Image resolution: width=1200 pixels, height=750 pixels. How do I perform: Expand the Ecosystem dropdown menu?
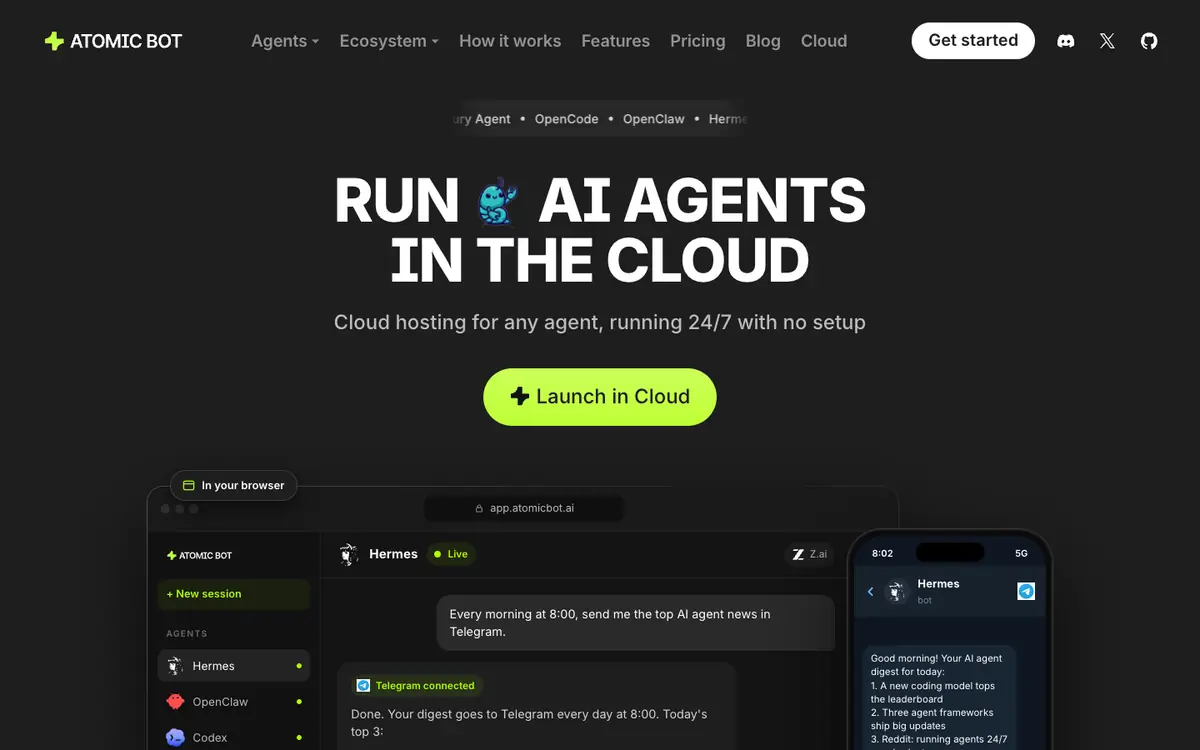[389, 41]
